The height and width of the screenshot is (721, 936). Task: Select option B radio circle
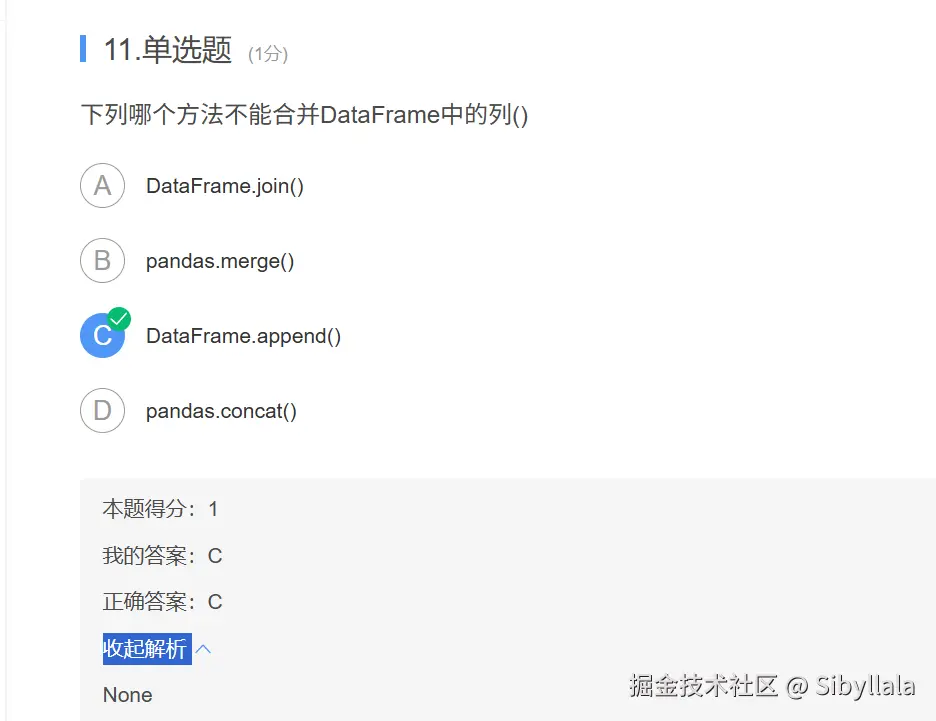coord(102,261)
